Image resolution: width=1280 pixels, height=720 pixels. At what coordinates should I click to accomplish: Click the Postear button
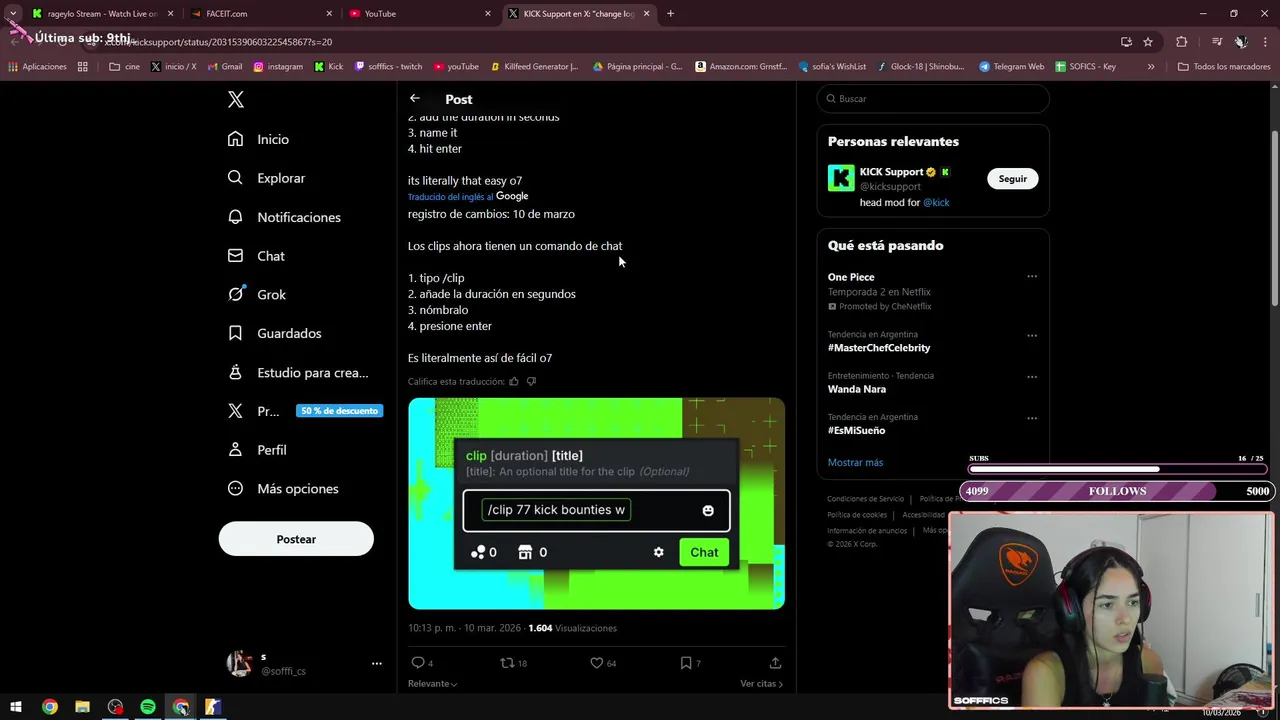296,539
